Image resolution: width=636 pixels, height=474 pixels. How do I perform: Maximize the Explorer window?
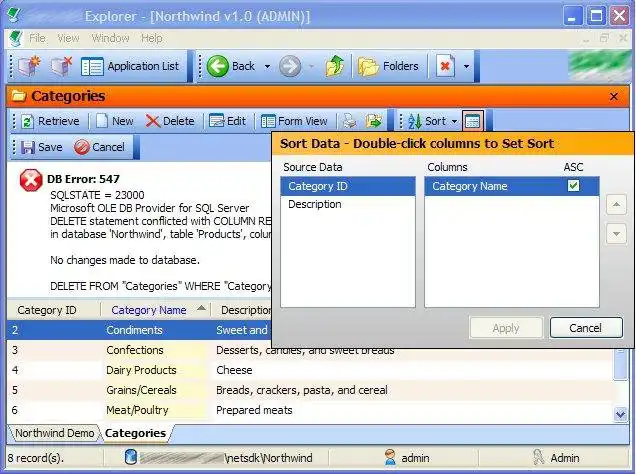(x=596, y=17)
